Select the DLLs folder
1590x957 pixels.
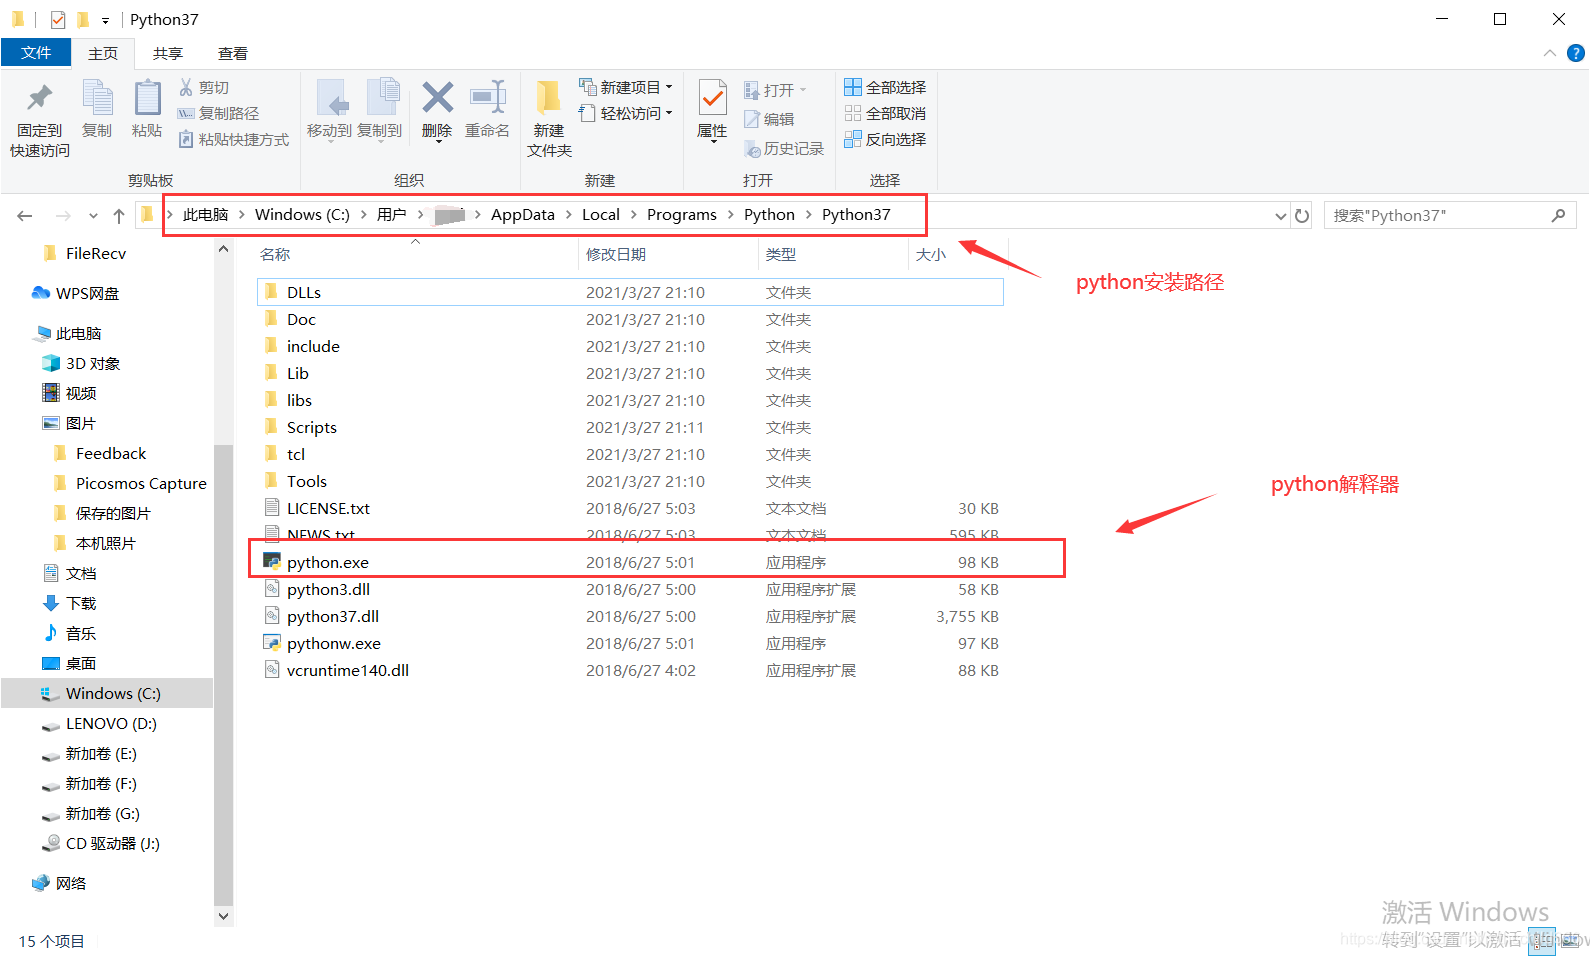[630, 292]
